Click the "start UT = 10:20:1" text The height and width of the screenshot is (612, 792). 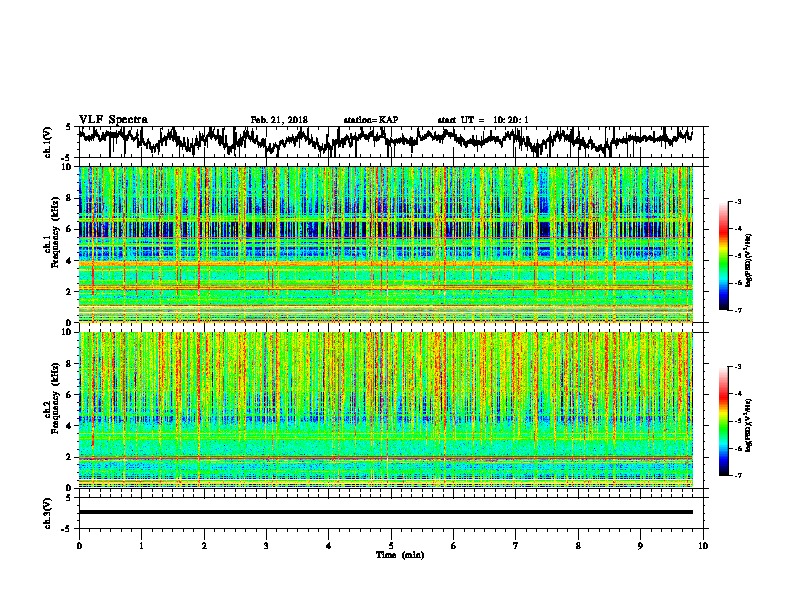pyautogui.click(x=483, y=120)
